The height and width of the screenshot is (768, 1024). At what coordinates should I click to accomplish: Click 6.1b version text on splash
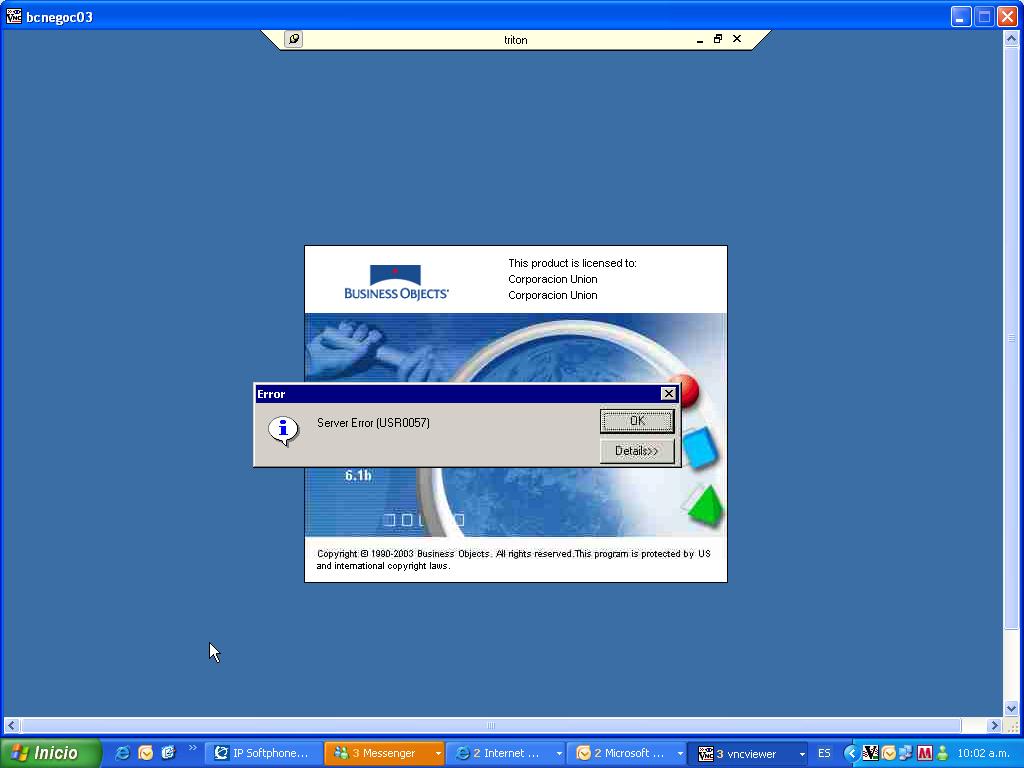359,475
